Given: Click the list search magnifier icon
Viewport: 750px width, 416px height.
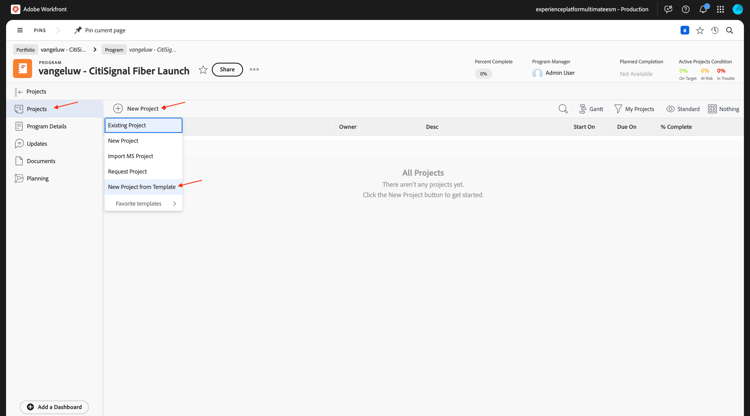Looking at the screenshot, I should 563,109.
